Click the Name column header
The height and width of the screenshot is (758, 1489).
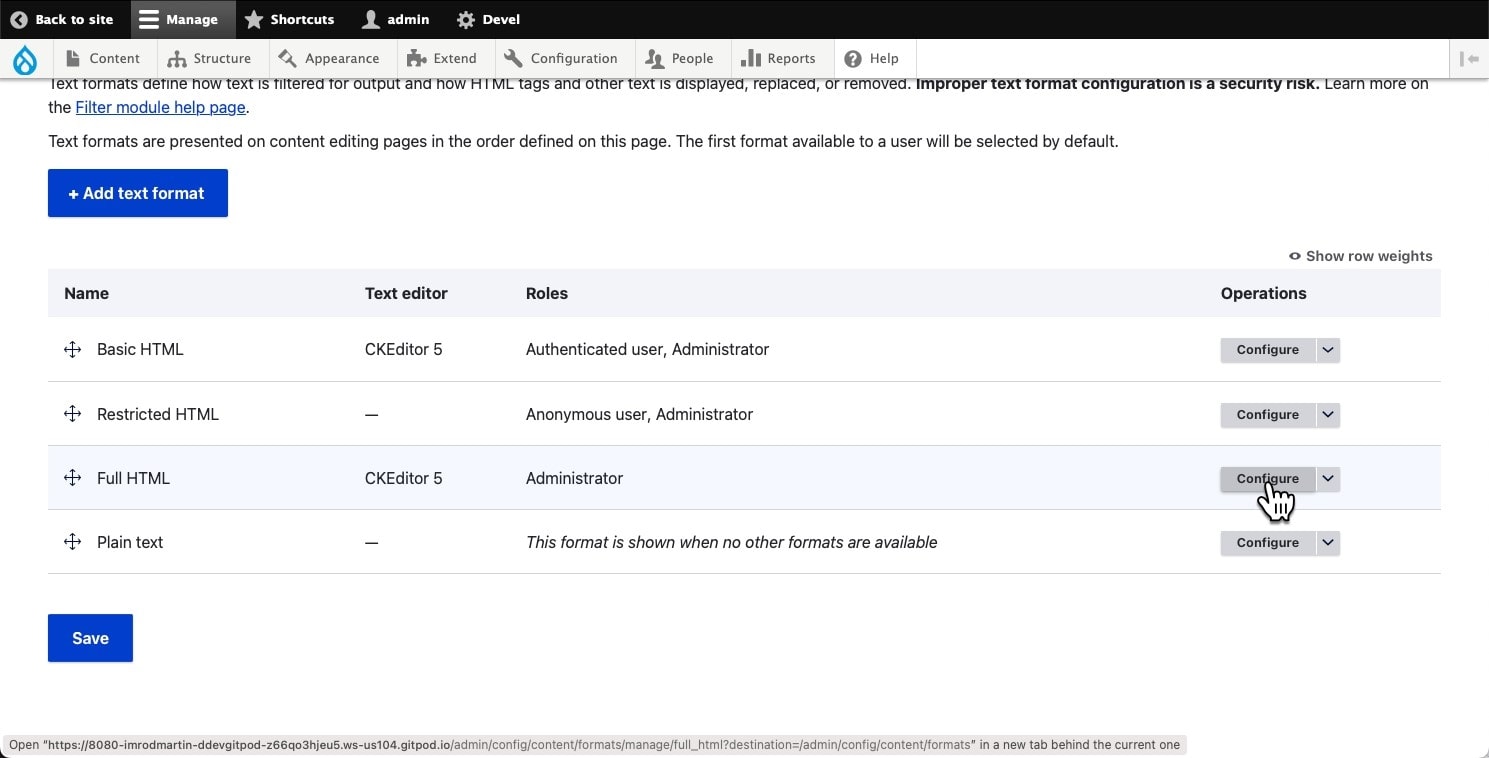tap(86, 293)
